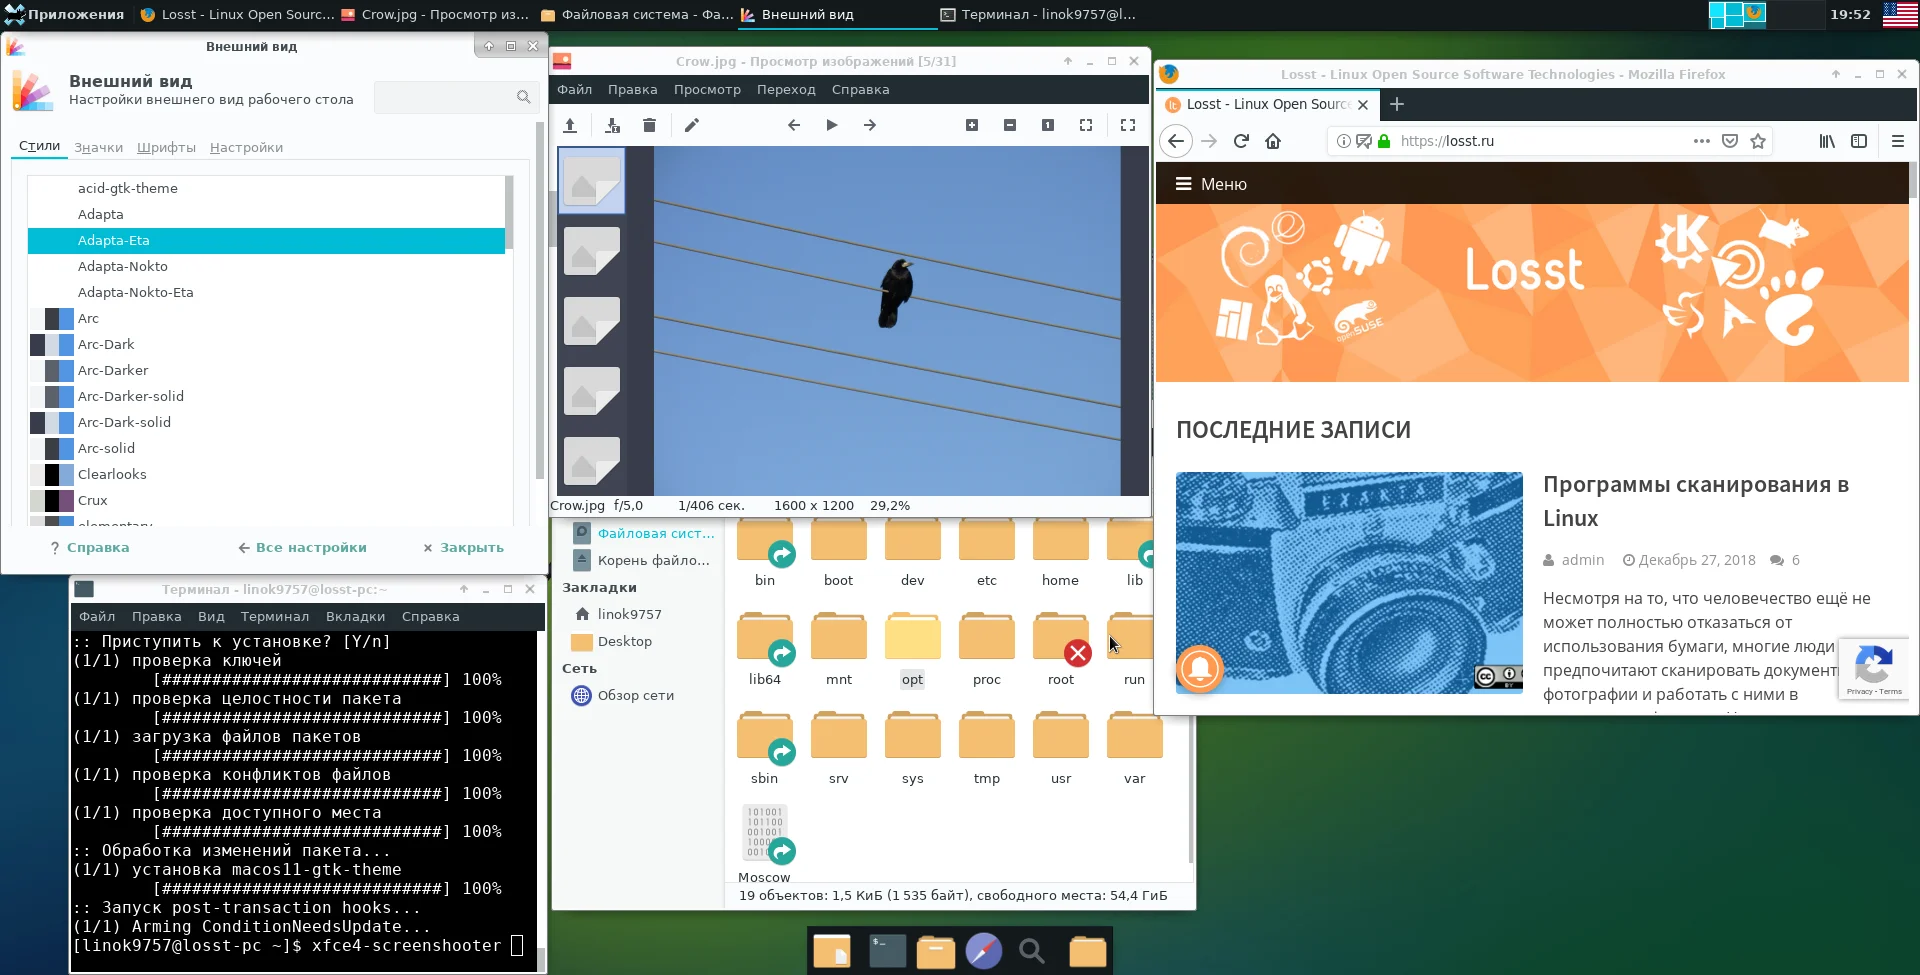Save page to Pocket from address bar
Screen dimensions: 1920x975
pyautogui.click(x=1730, y=141)
